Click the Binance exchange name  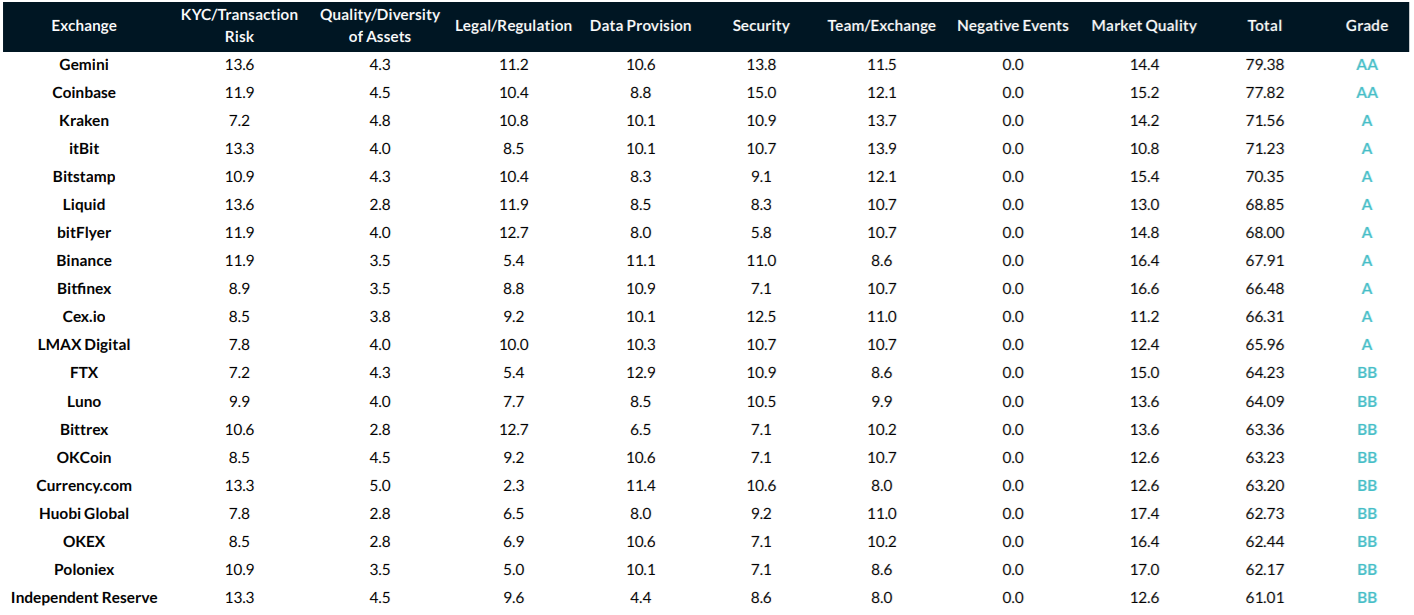coord(84,261)
